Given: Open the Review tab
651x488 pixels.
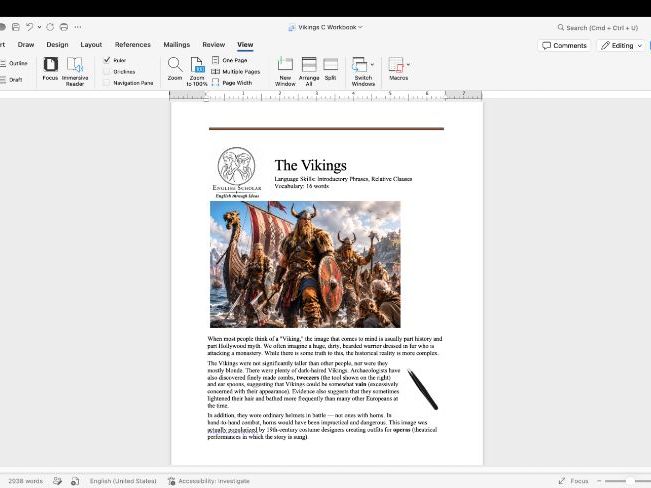Looking at the screenshot, I should pos(214,44).
